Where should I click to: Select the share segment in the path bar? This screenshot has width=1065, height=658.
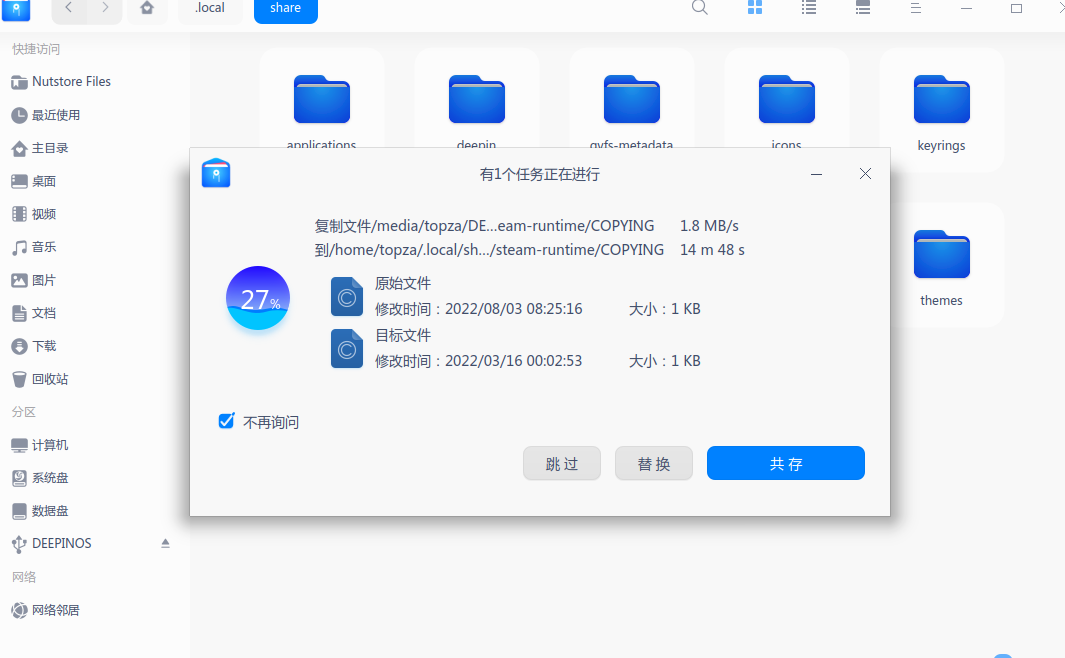click(285, 8)
